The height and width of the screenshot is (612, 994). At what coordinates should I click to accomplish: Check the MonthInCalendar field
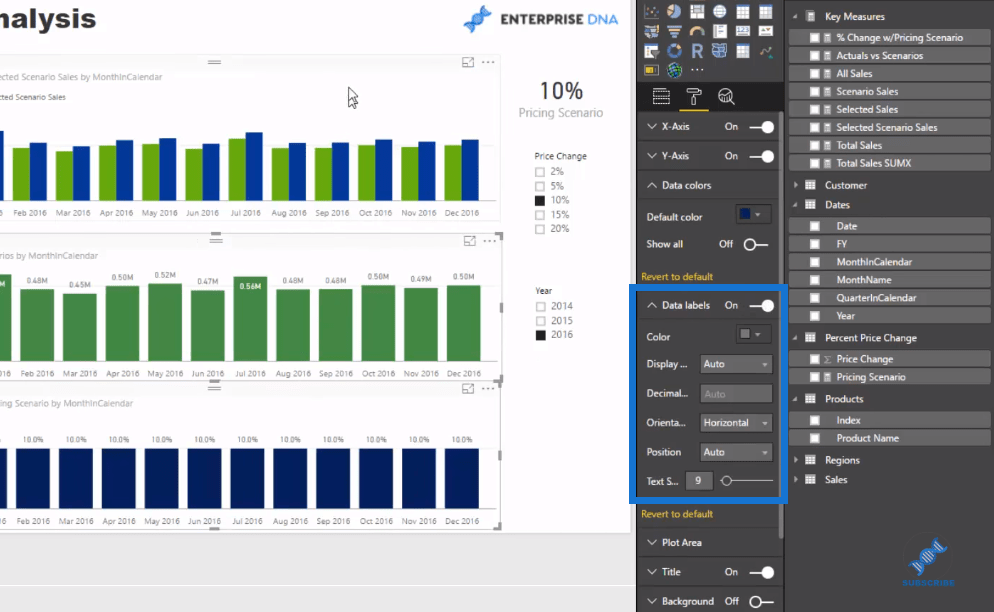click(x=815, y=262)
